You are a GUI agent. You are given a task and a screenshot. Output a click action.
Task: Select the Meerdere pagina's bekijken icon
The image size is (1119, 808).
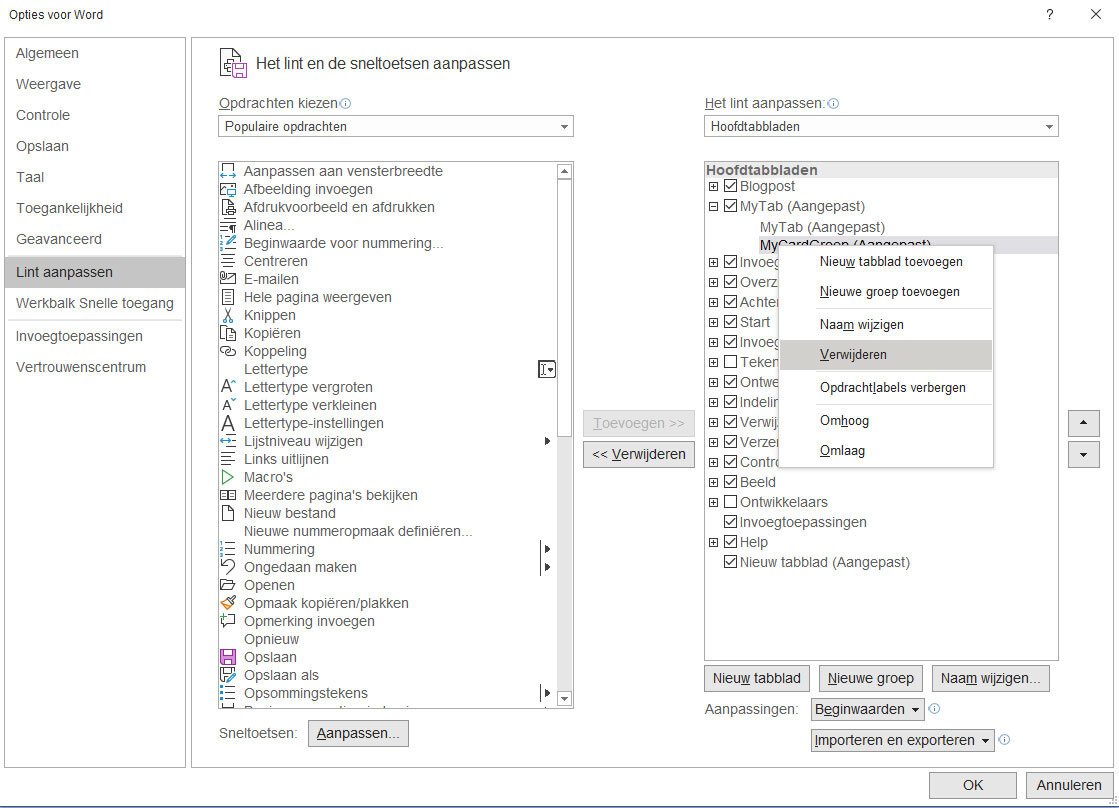tap(228, 495)
